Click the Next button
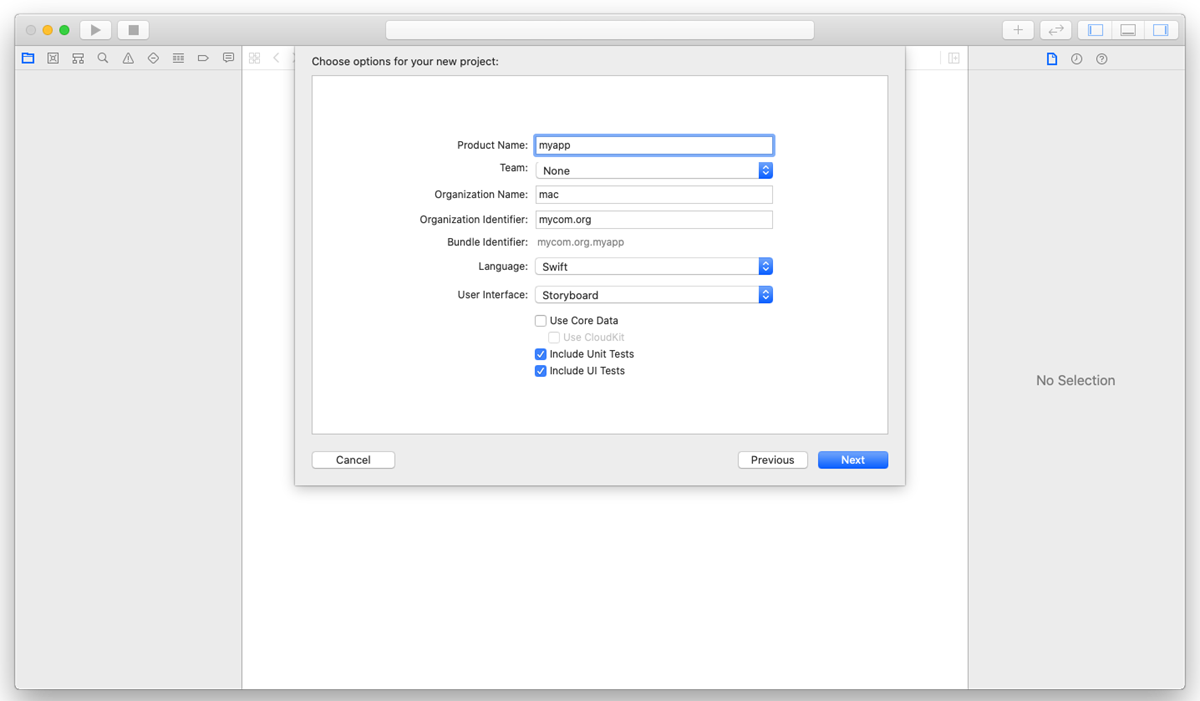This screenshot has height=701, width=1200. click(x=852, y=459)
